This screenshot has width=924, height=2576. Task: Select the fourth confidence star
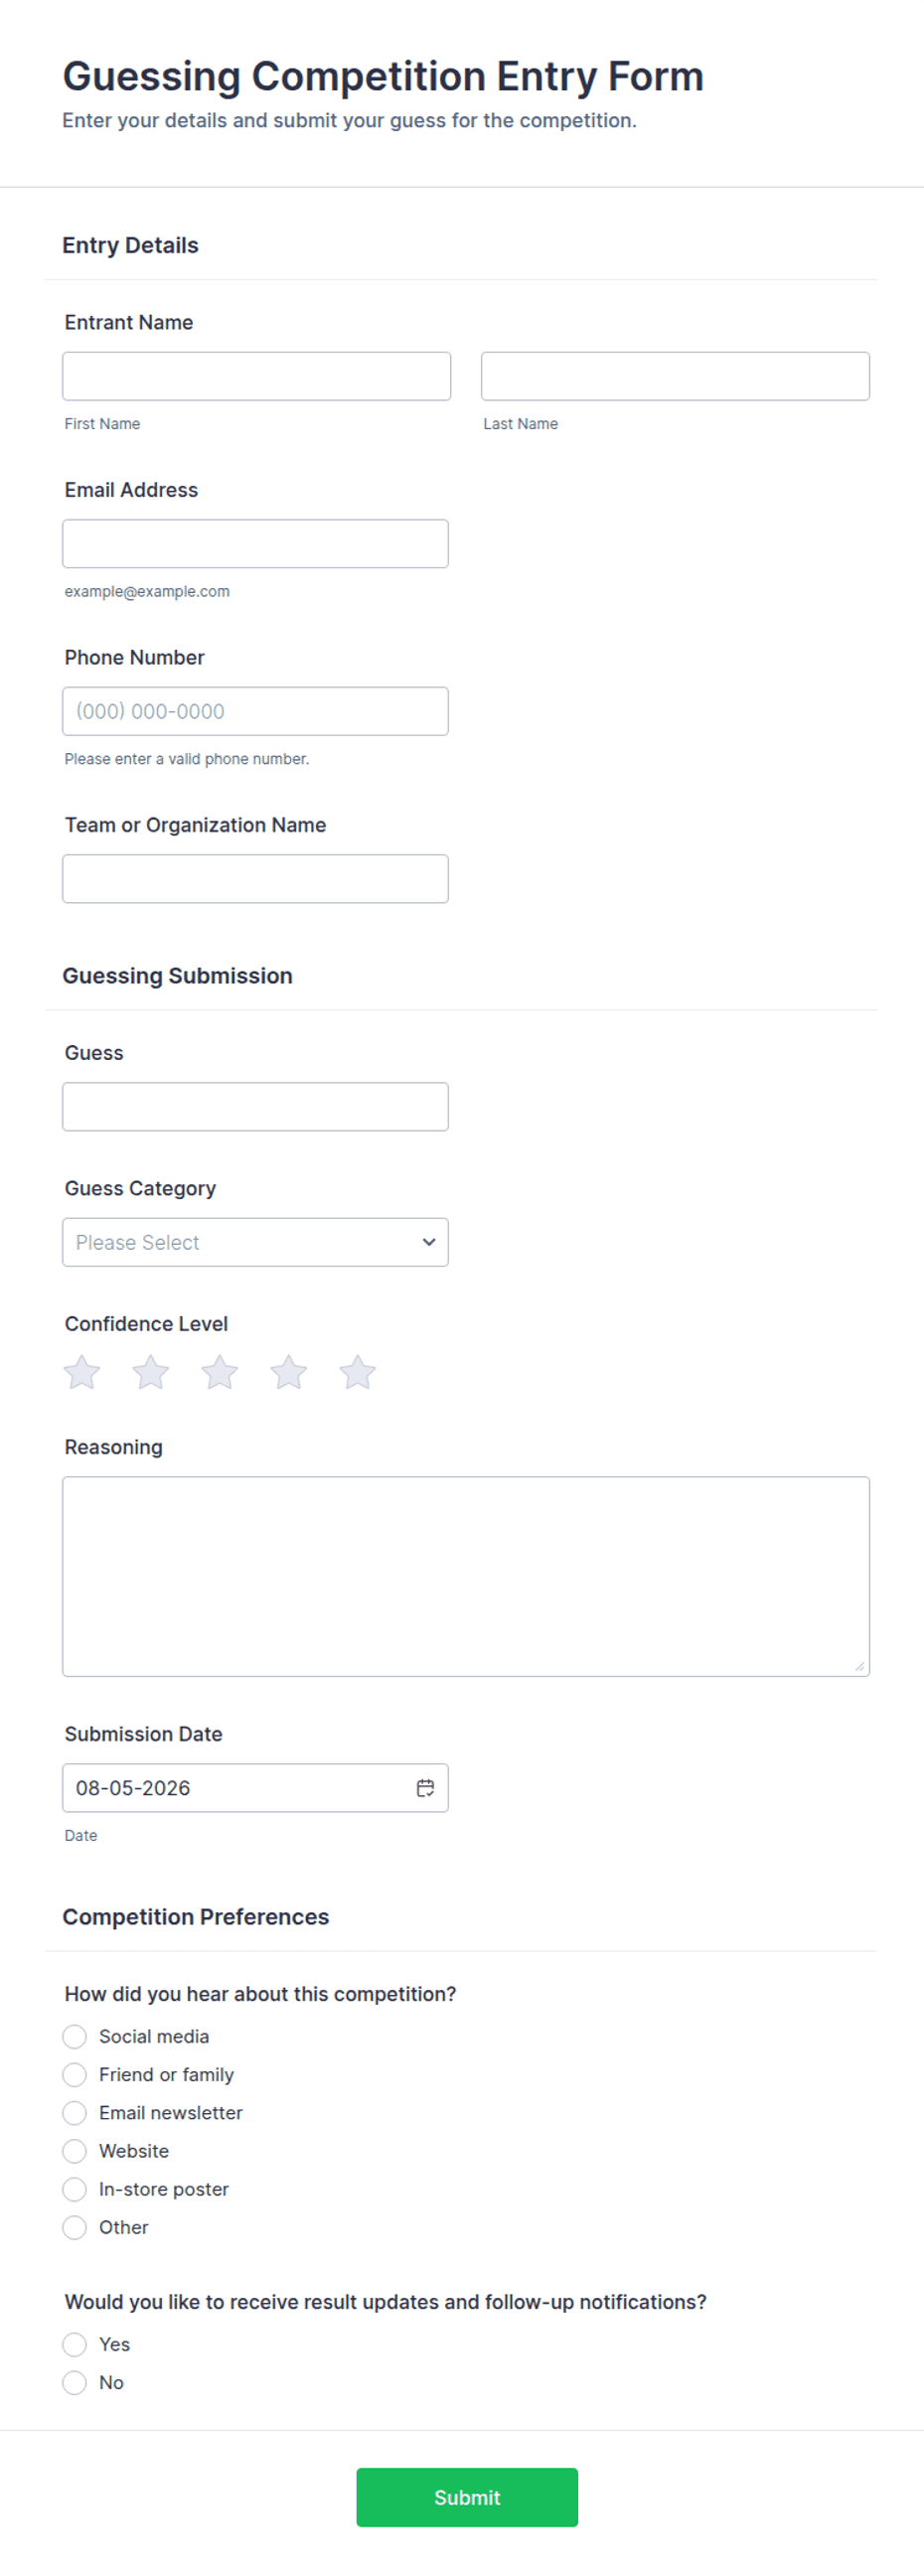click(289, 1372)
